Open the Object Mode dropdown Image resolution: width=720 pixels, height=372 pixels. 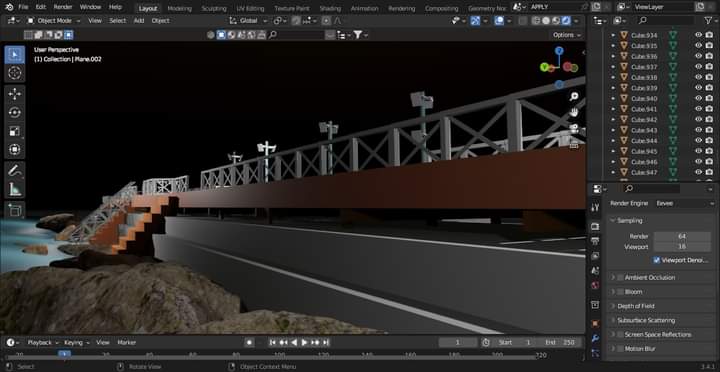(x=53, y=21)
